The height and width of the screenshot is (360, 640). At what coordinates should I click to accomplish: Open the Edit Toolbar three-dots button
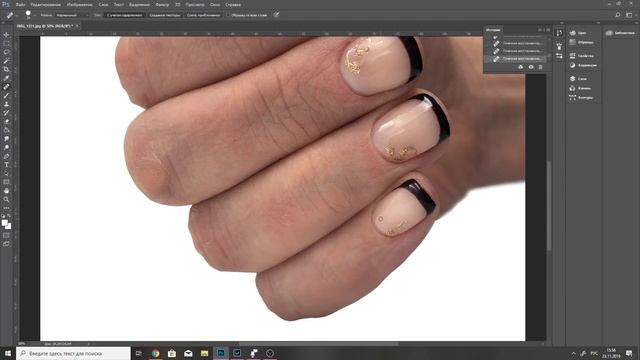(6, 208)
